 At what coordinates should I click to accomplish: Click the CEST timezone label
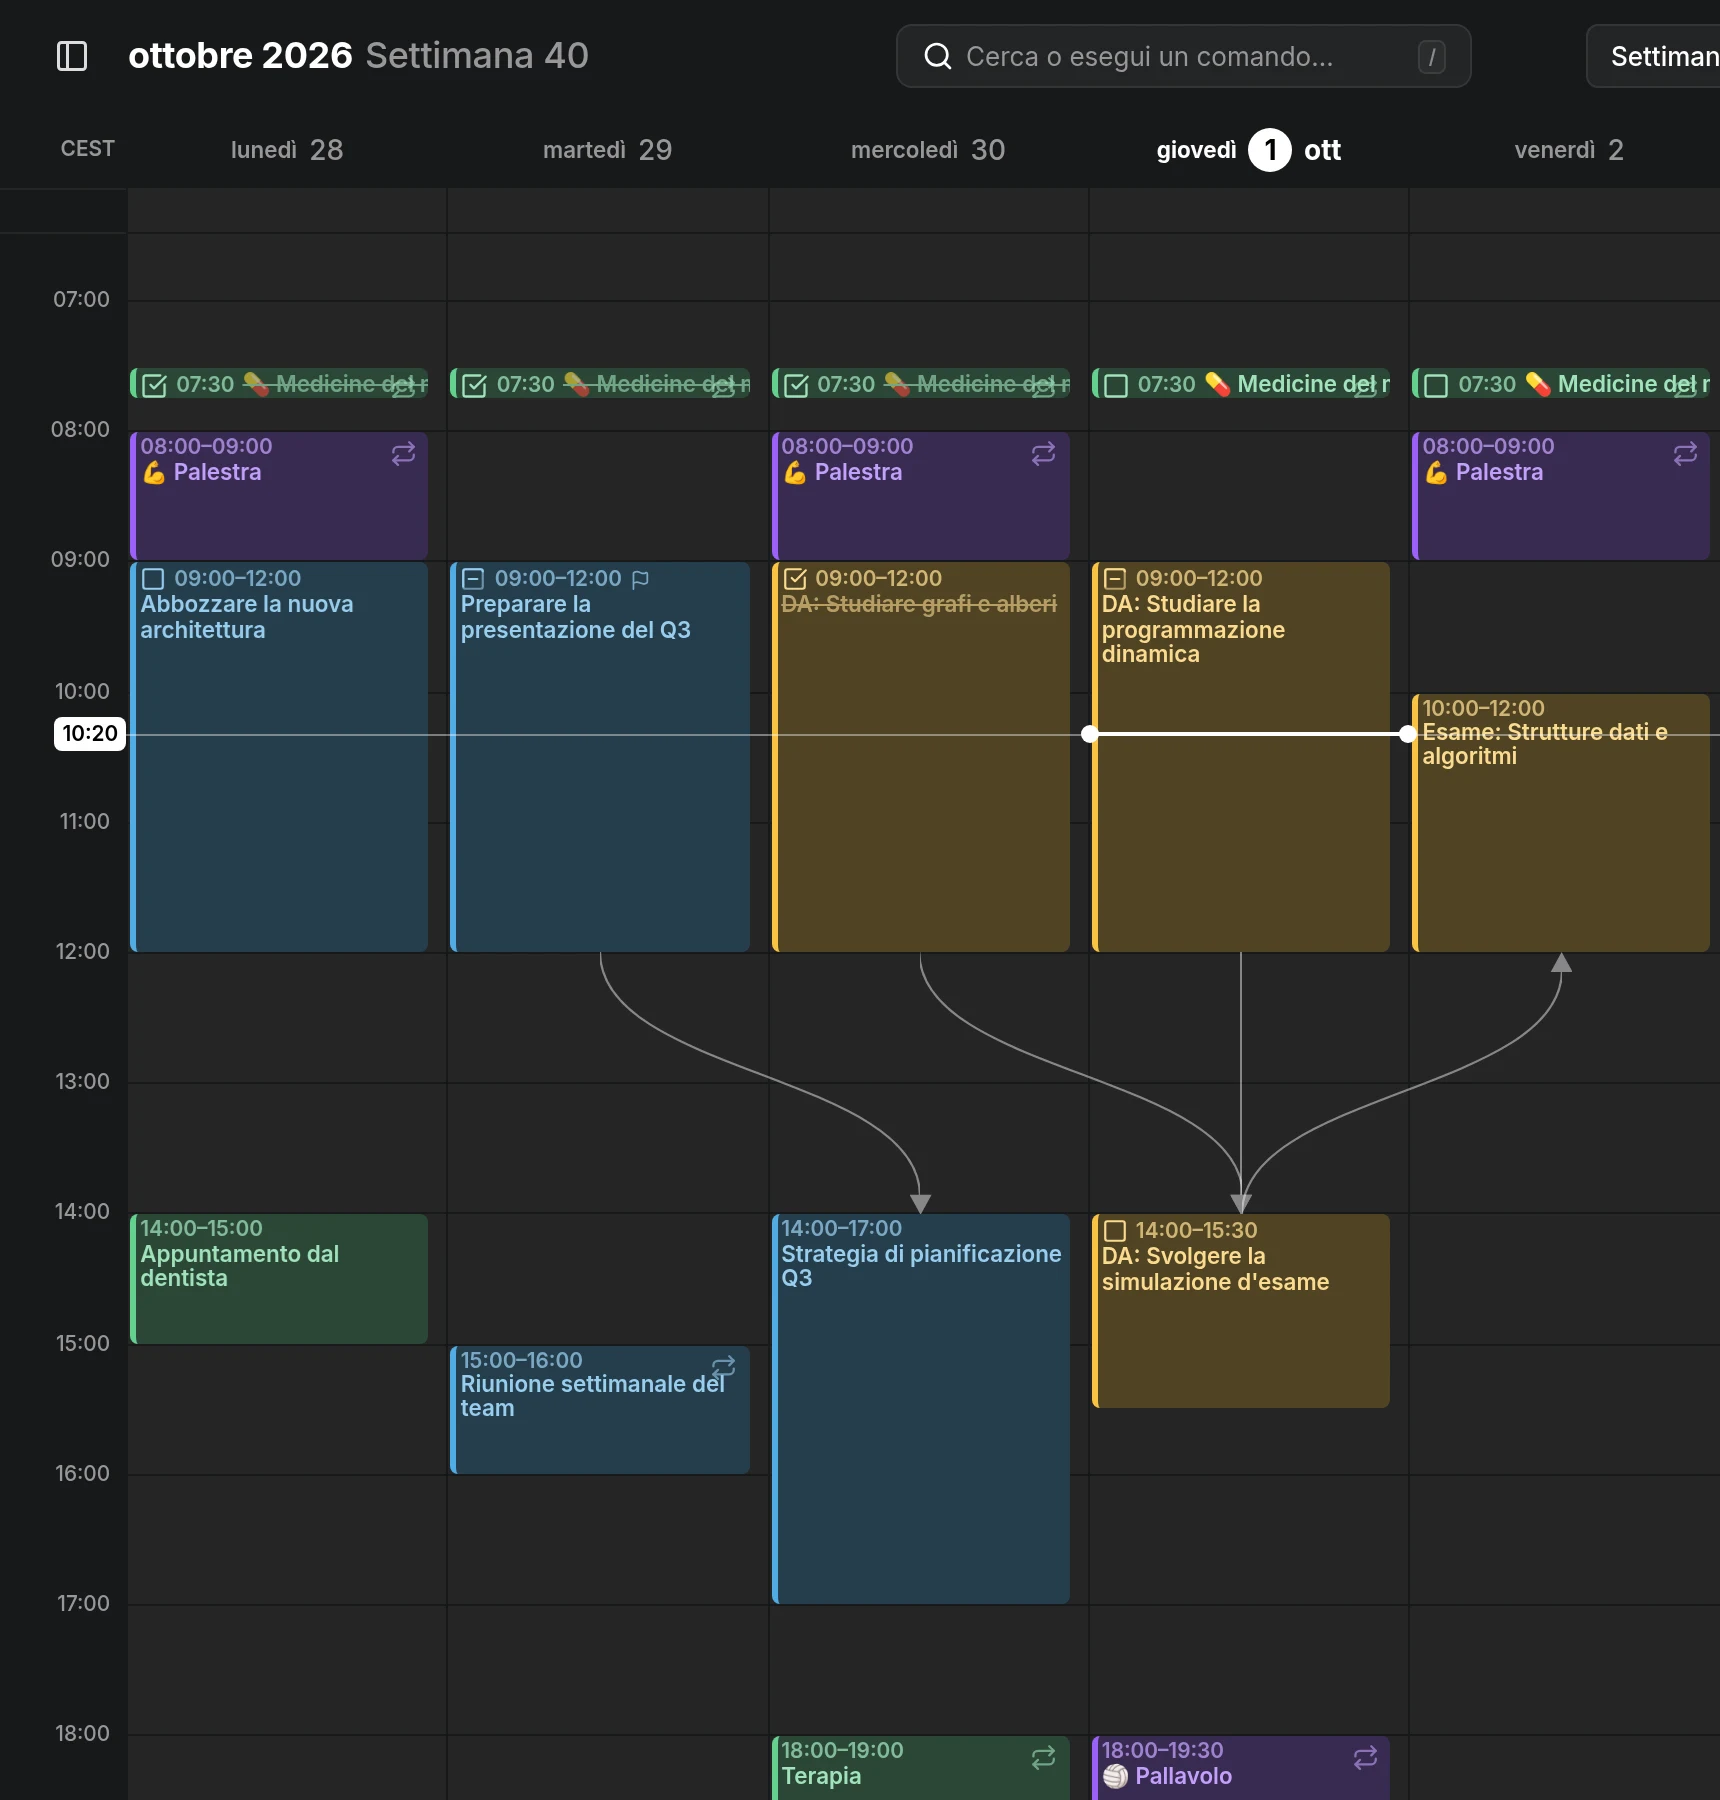(88, 149)
